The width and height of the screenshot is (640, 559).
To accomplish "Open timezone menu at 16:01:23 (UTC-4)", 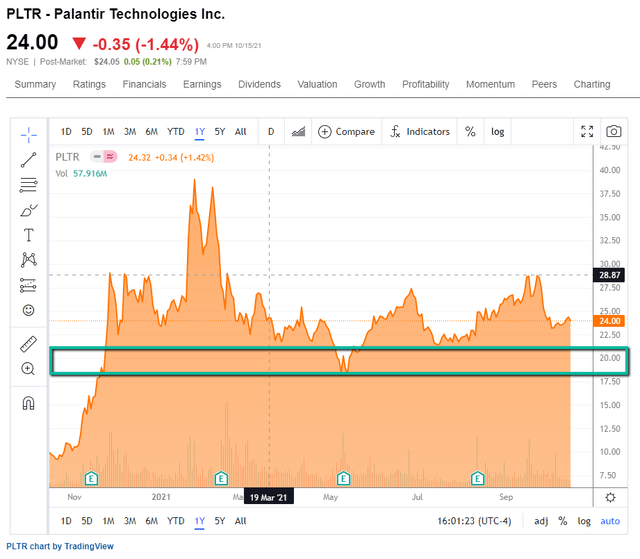I will [474, 521].
